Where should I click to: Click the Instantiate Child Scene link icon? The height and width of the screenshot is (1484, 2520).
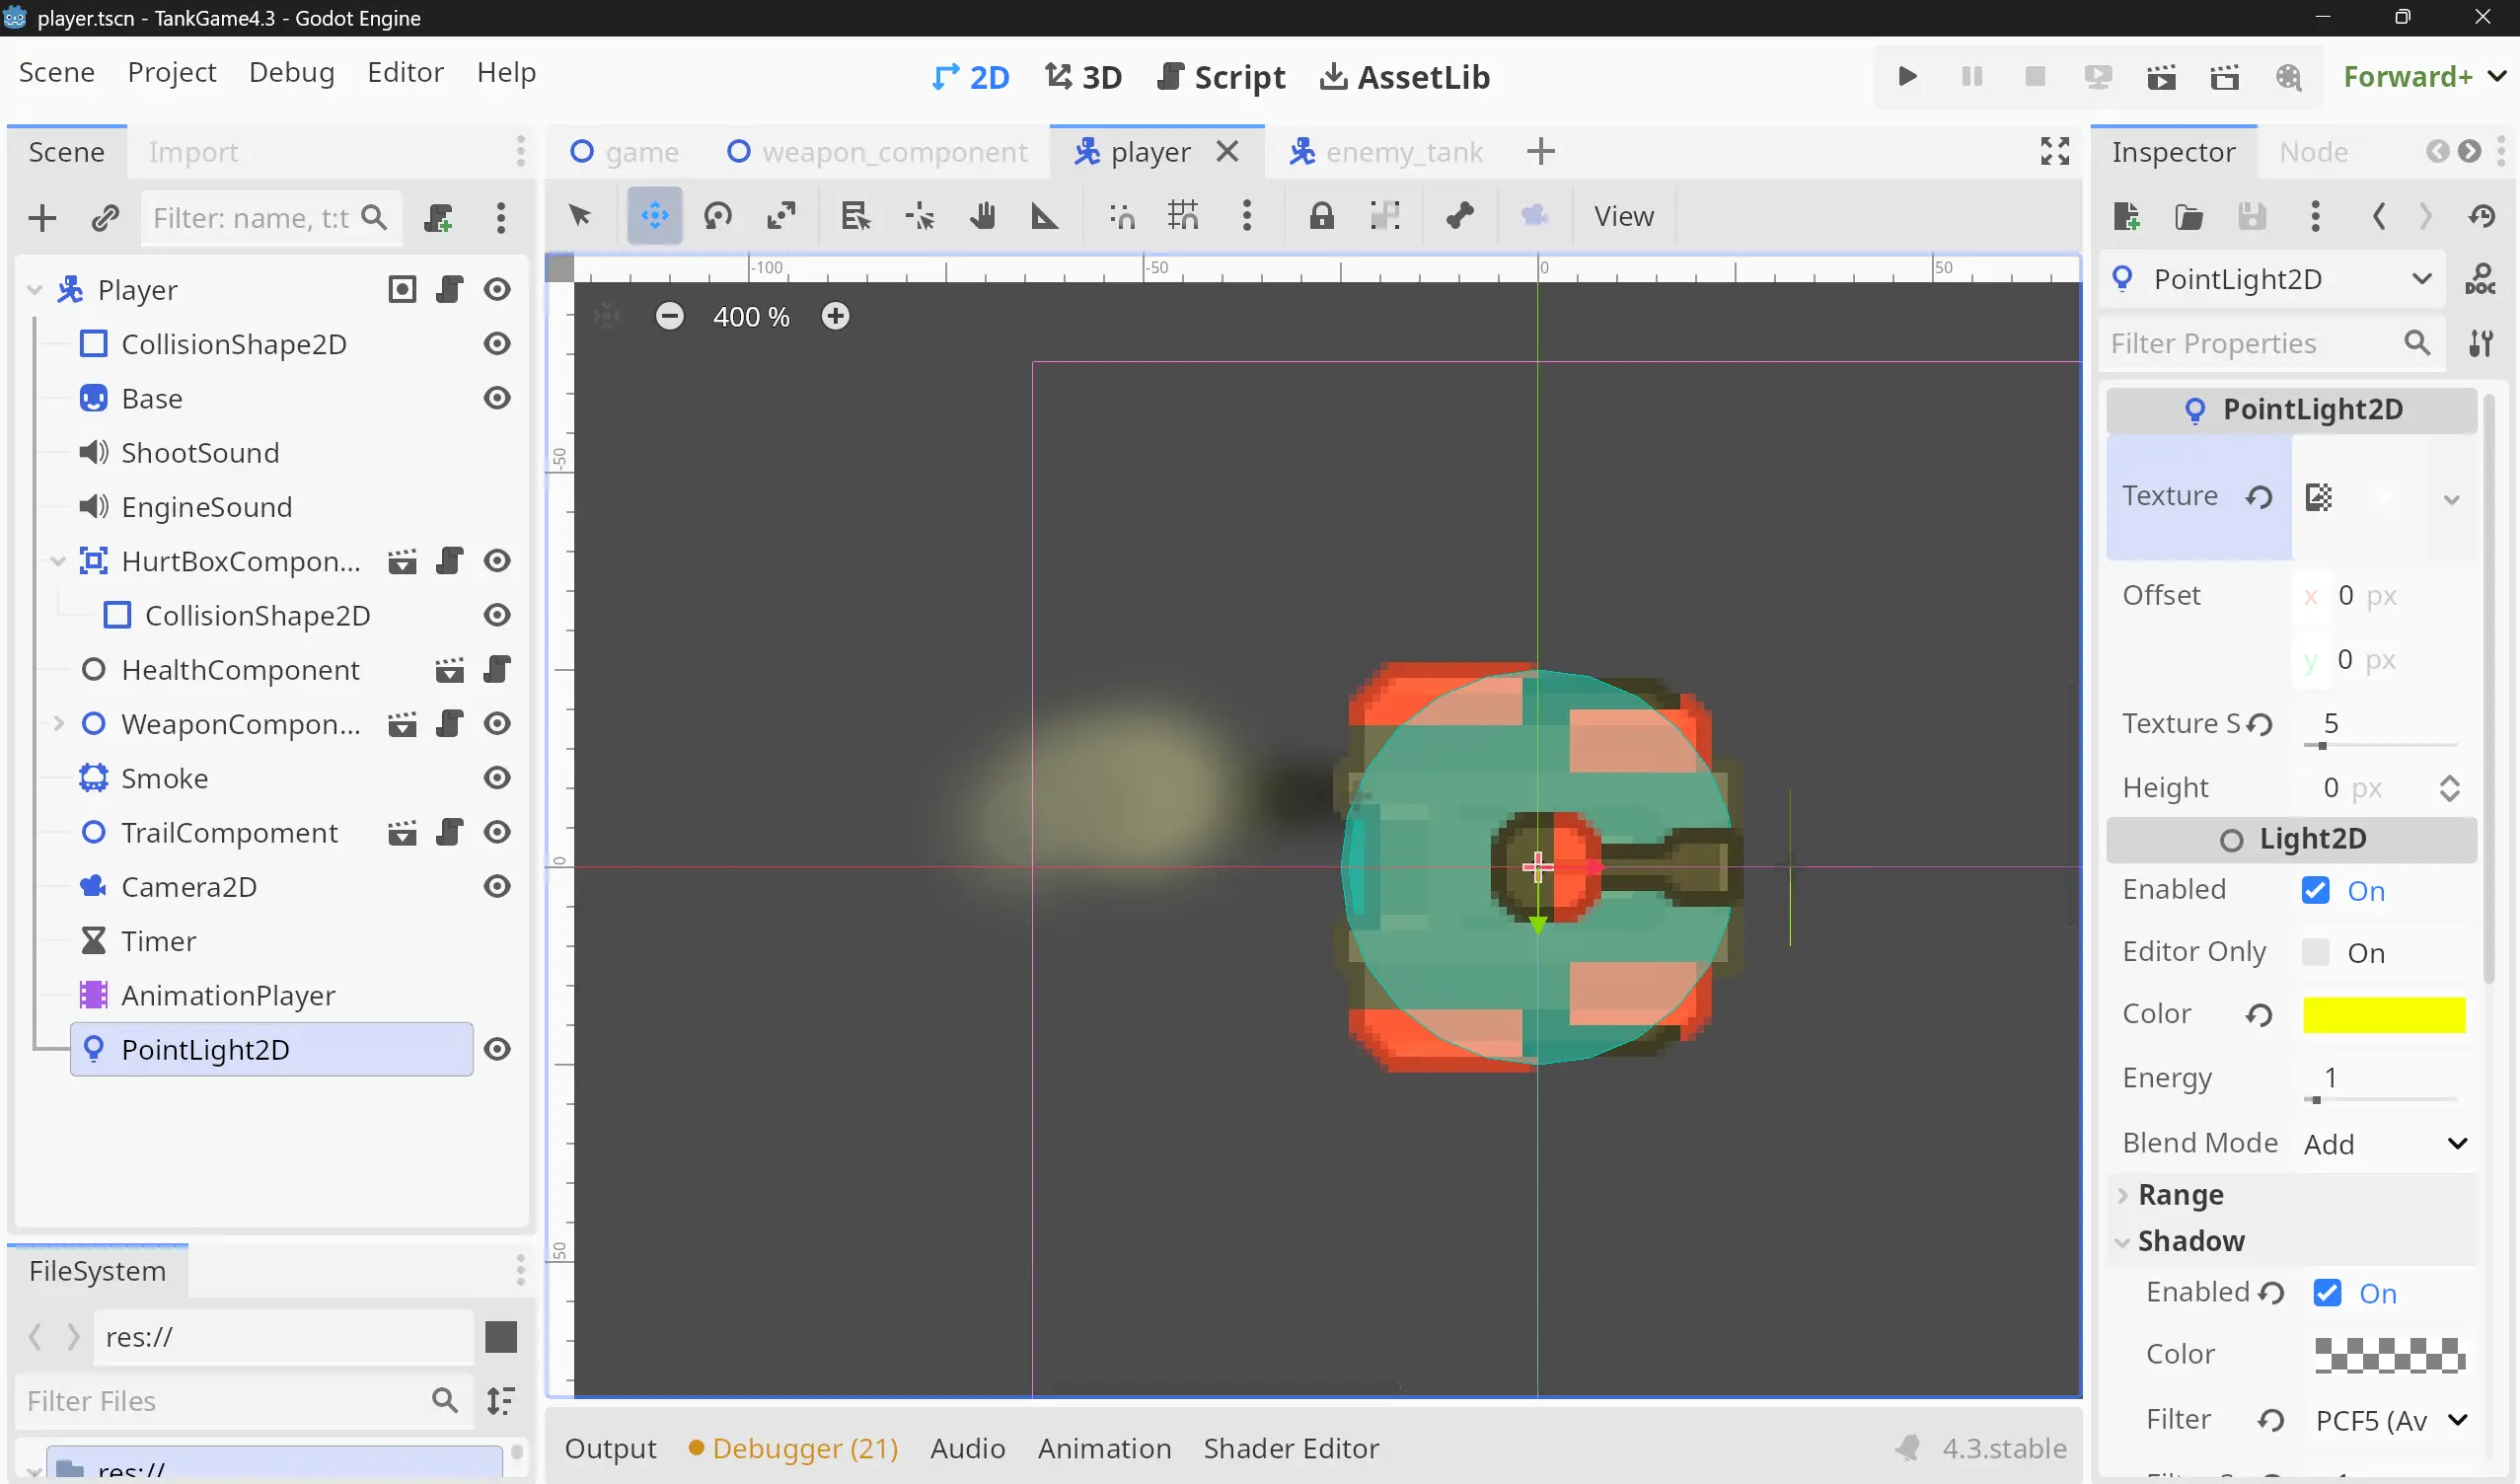coord(105,218)
